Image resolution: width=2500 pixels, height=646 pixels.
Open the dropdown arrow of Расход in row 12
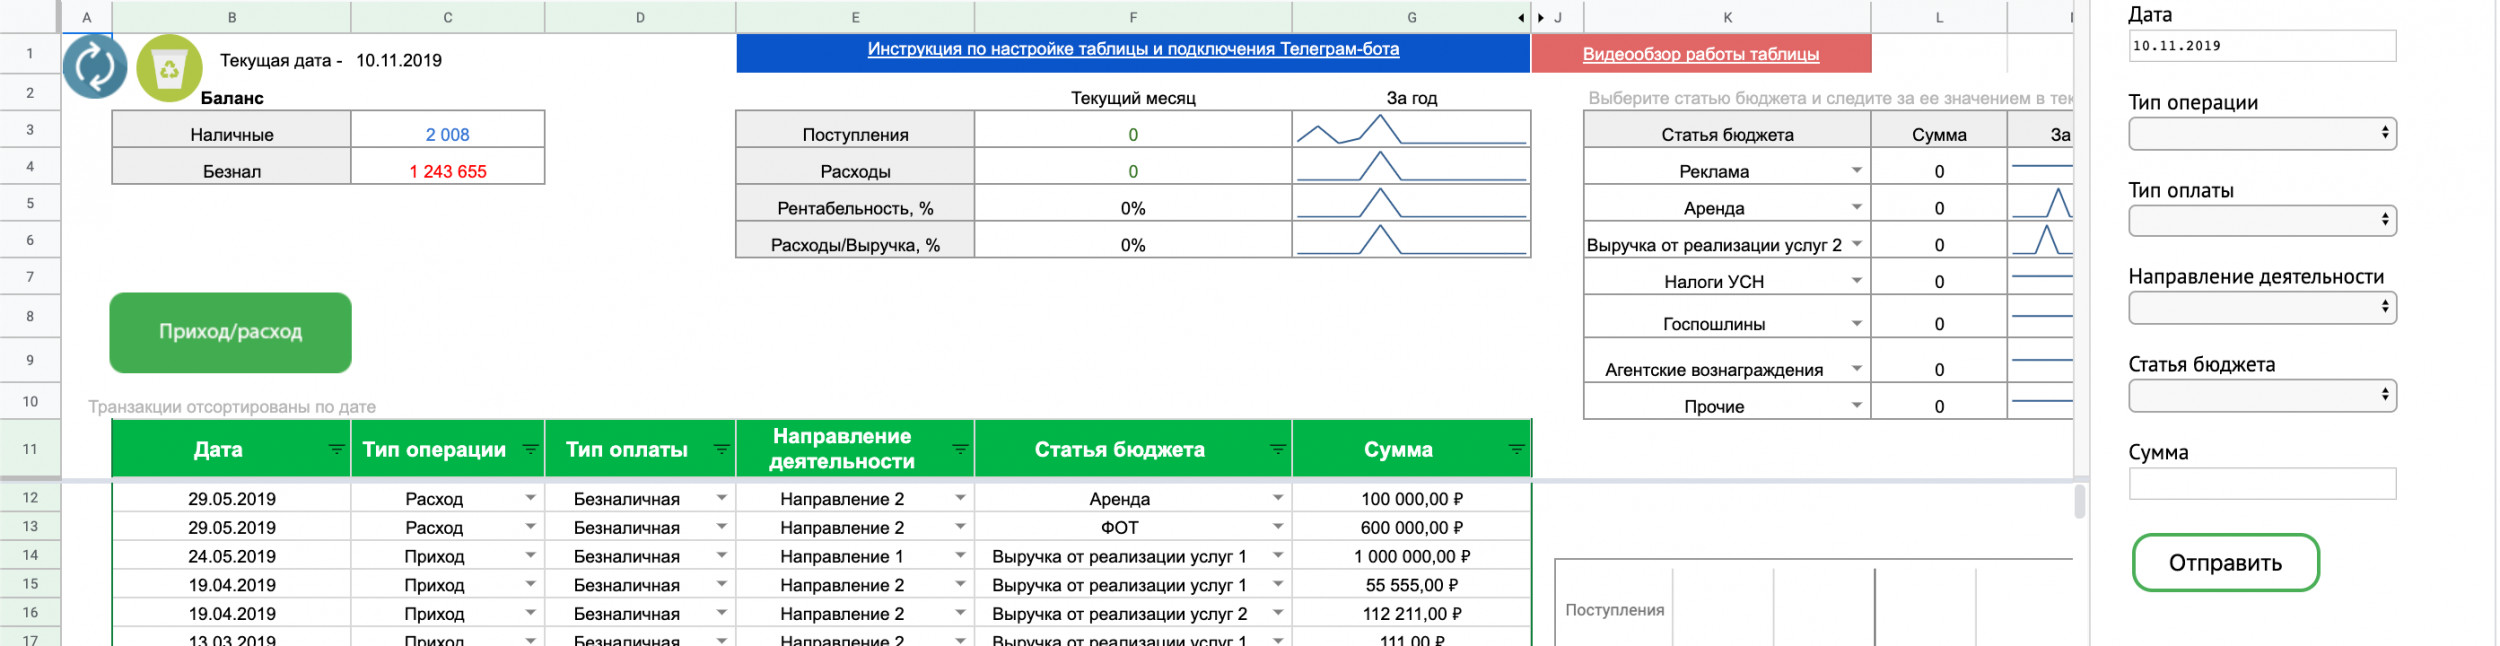coord(530,498)
